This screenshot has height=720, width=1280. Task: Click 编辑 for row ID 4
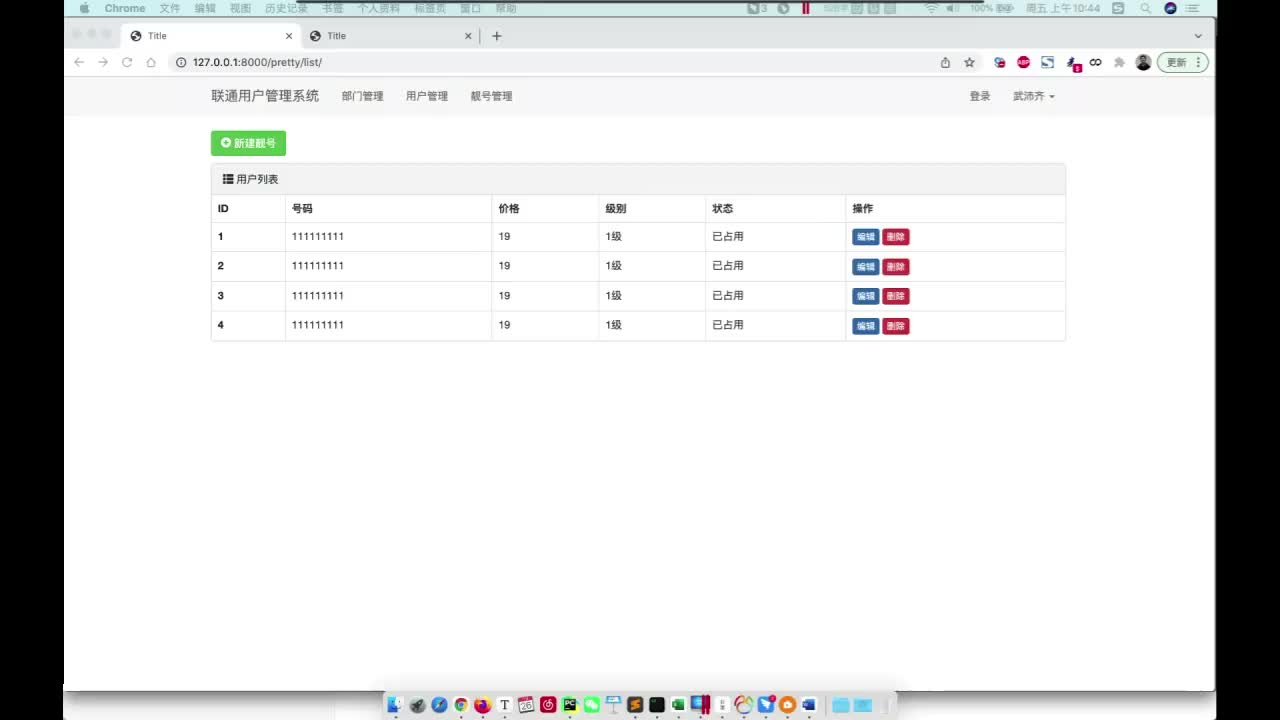(866, 326)
